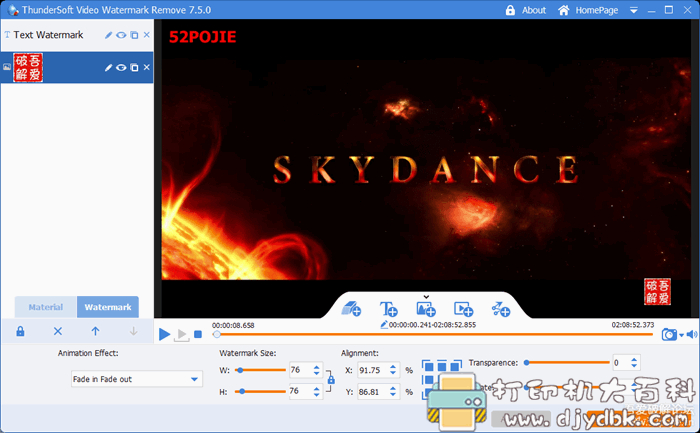Image resolution: width=700 pixels, height=433 pixels.
Task: Toggle visibility of image watermark item
Action: tap(121, 67)
